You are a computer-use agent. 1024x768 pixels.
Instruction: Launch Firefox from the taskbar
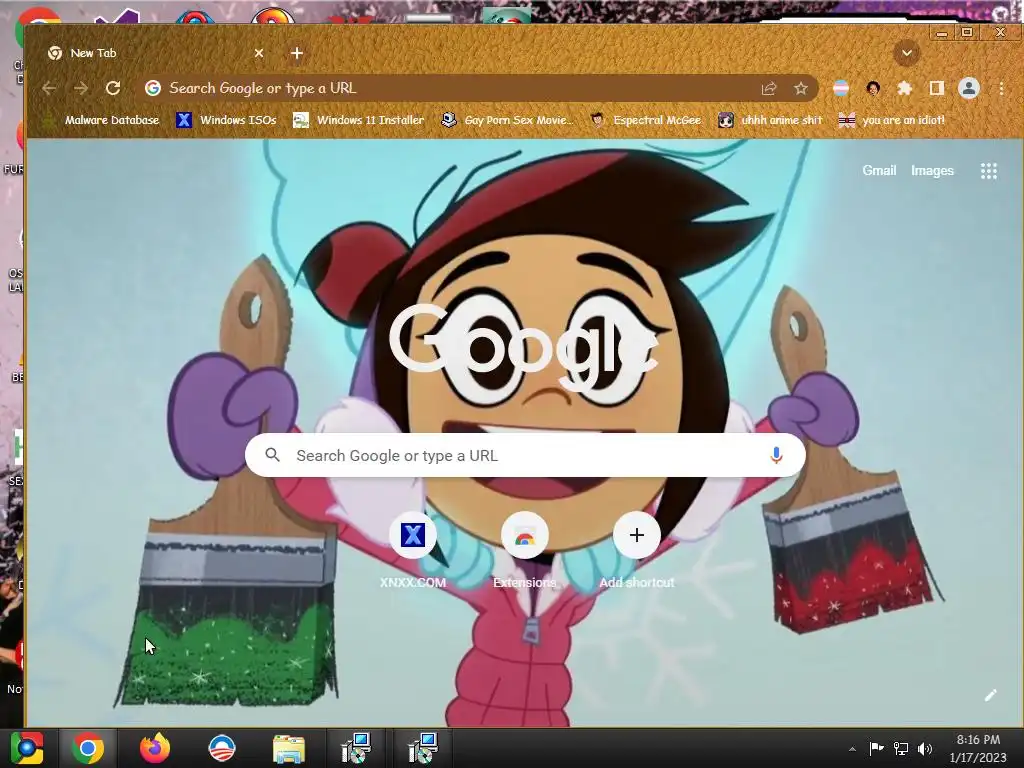(x=155, y=748)
